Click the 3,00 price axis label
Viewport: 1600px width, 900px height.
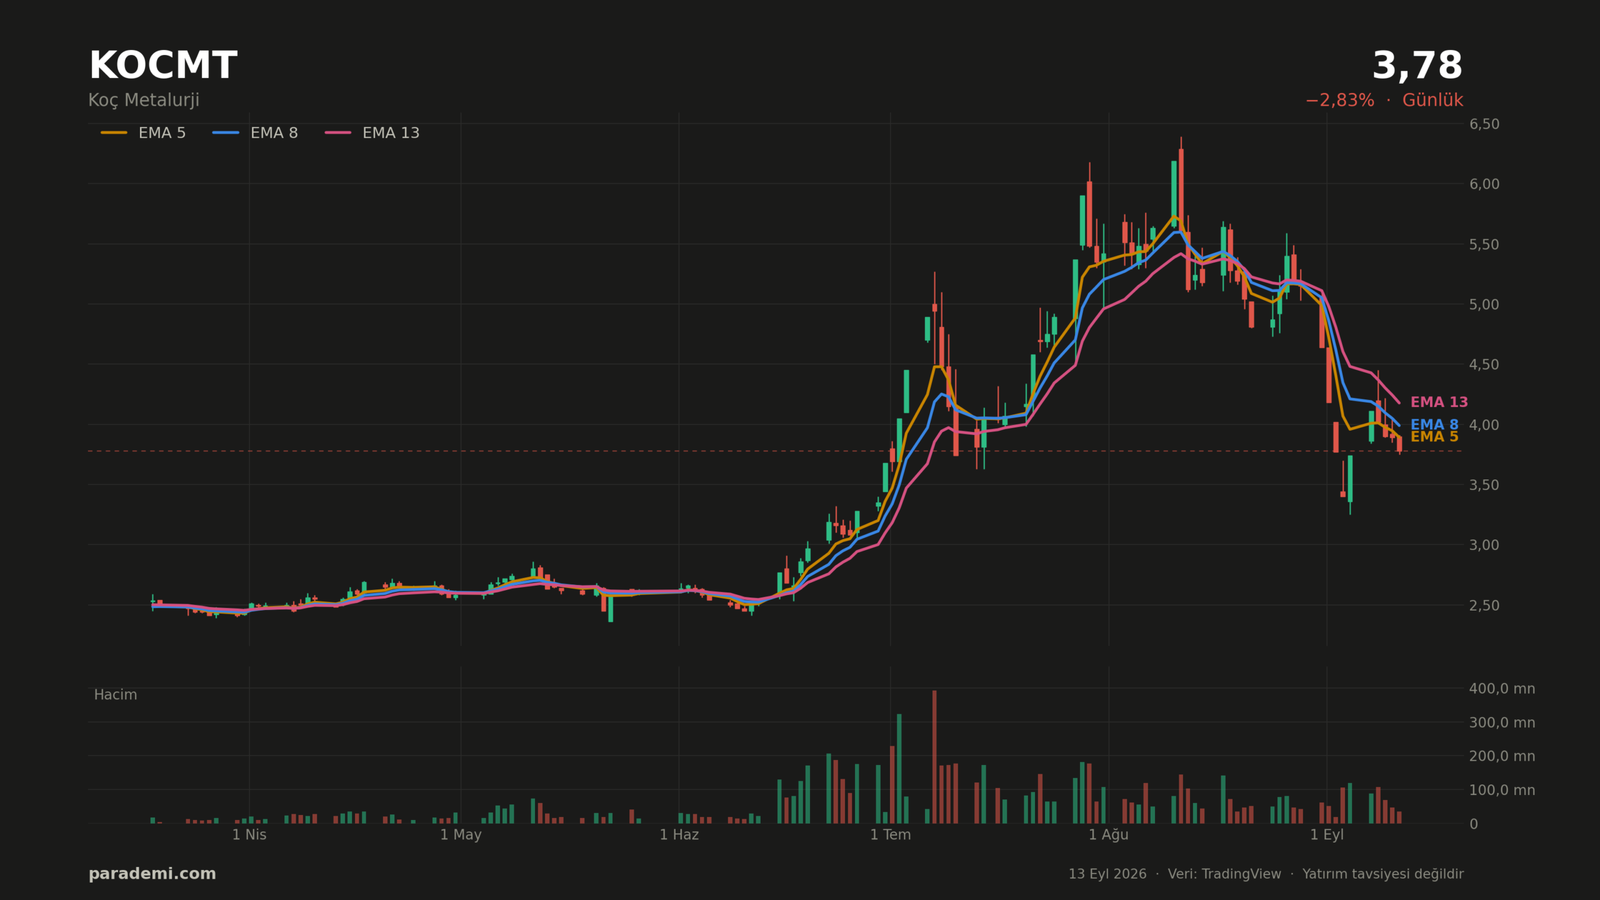click(x=1484, y=545)
